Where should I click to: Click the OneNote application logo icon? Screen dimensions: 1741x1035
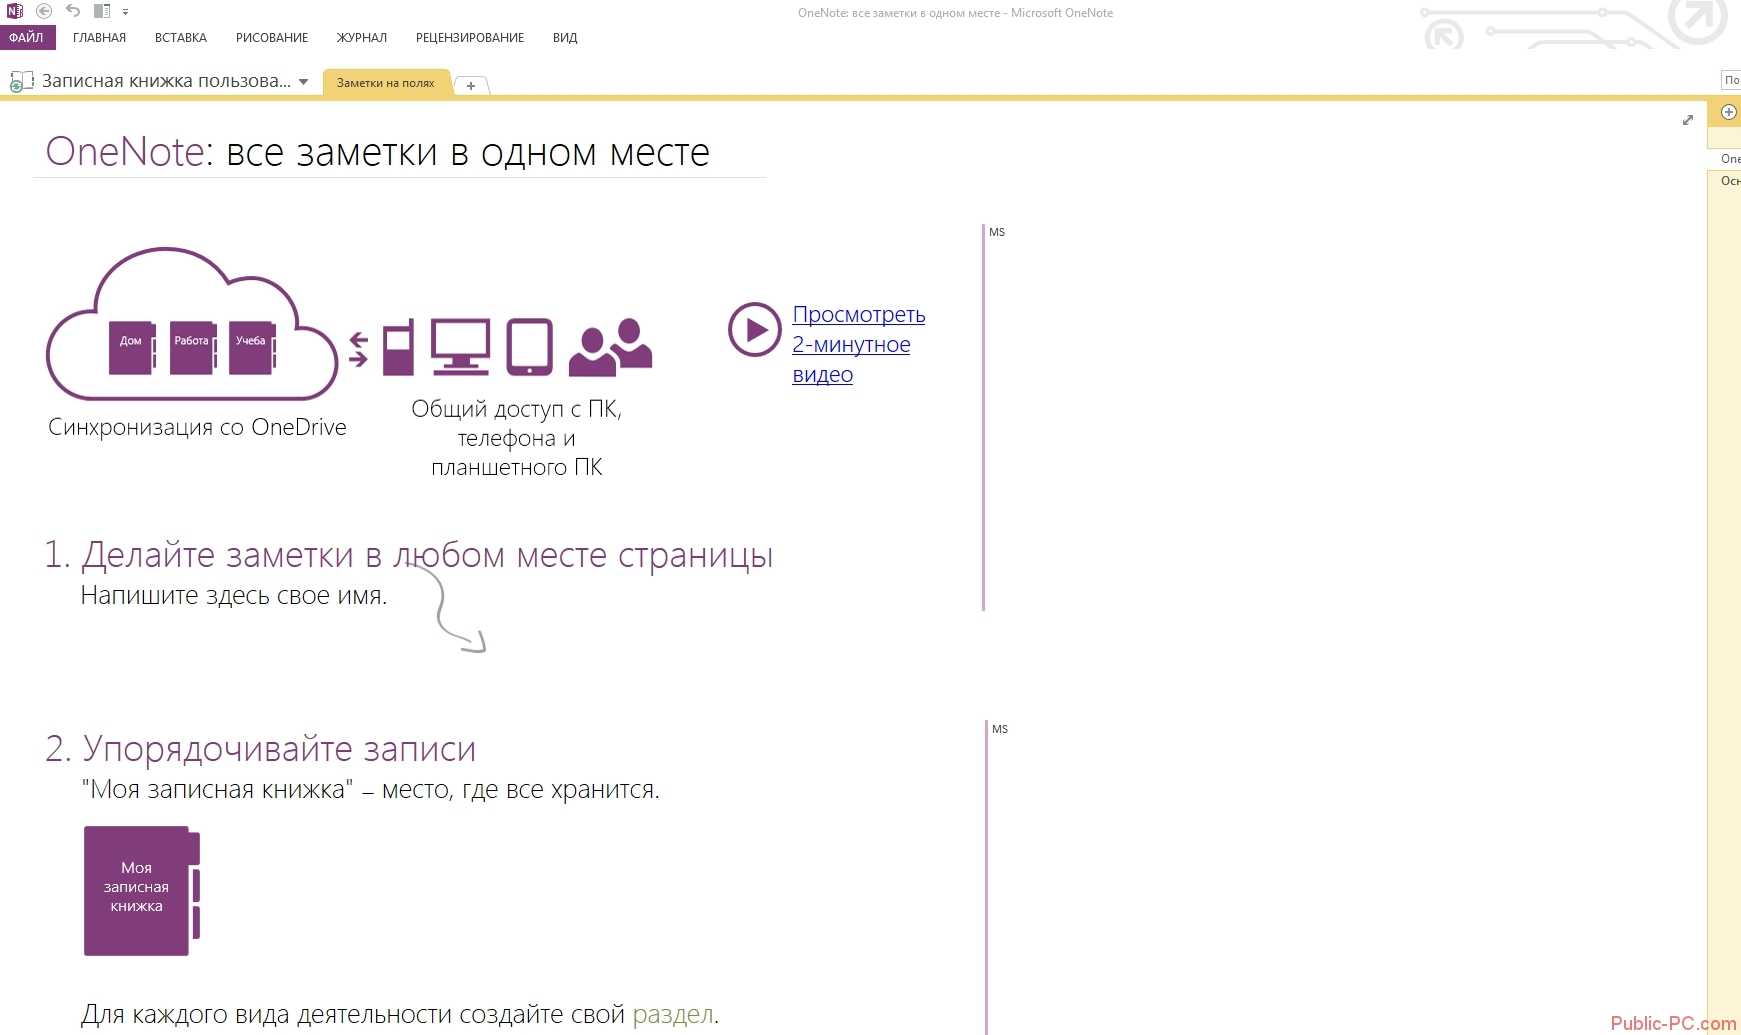[x=15, y=11]
